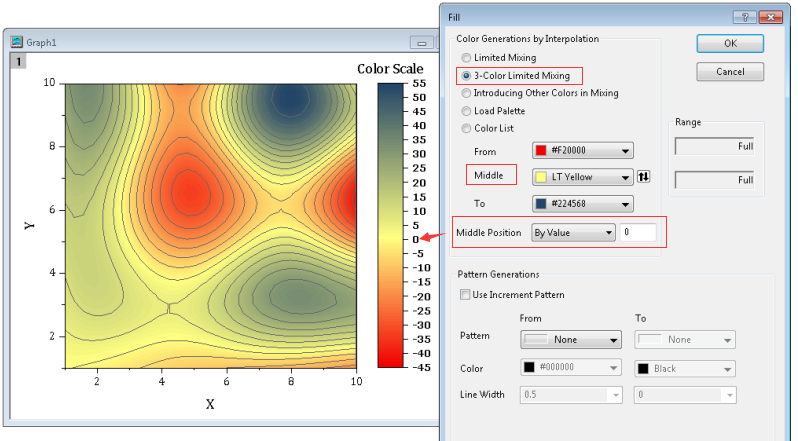Select Limited Mixing radio option
The image size is (798, 441).
[x=466, y=58]
